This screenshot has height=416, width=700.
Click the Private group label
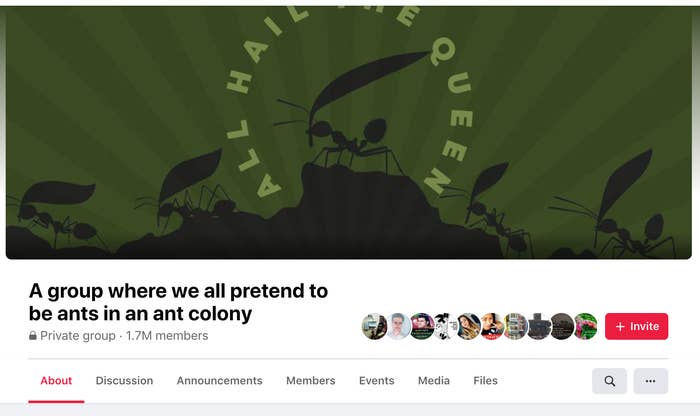coord(78,336)
